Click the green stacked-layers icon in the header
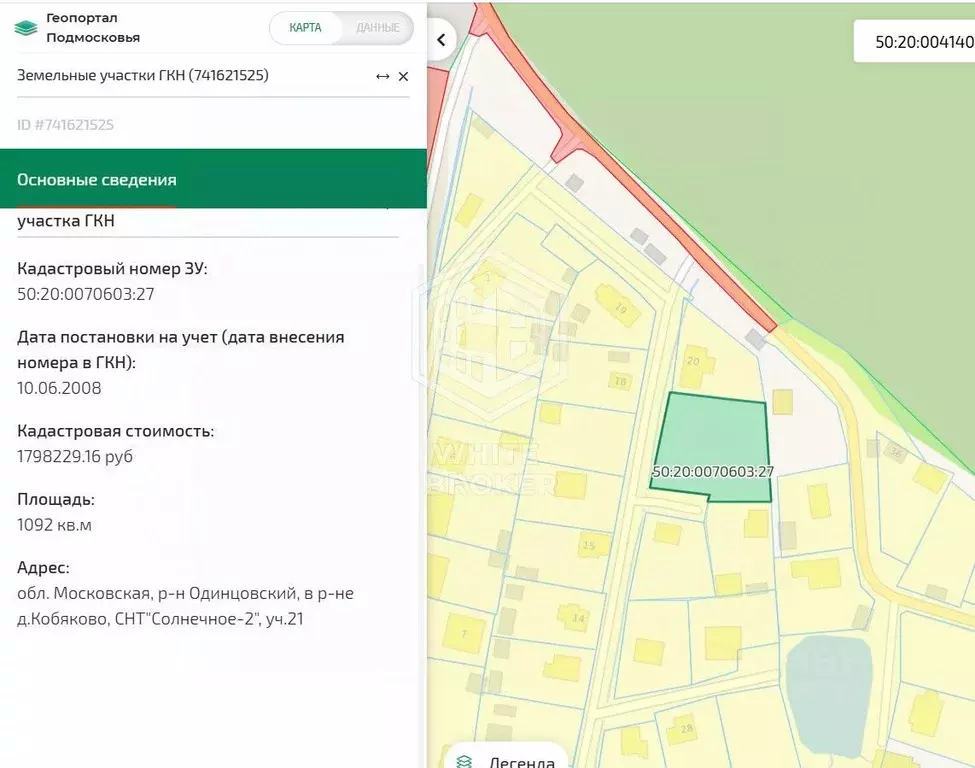Image resolution: width=975 pixels, height=768 pixels. coord(26,27)
